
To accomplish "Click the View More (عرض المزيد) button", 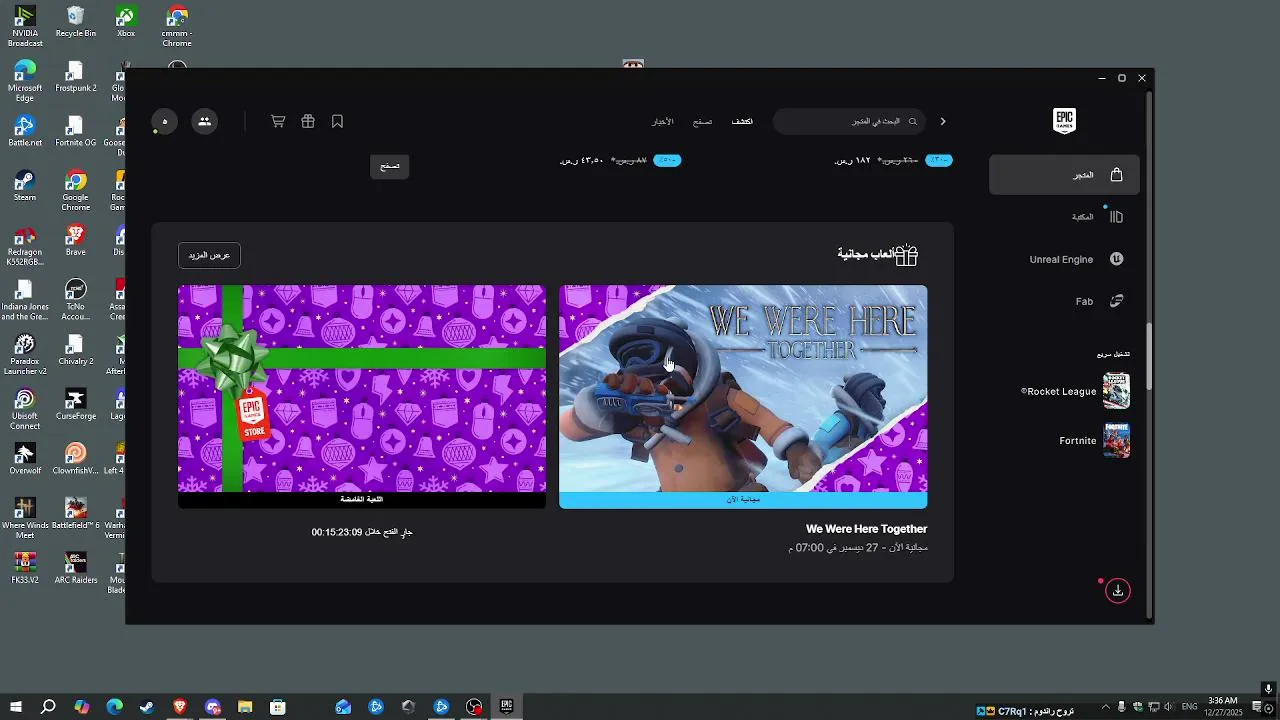I will pyautogui.click(x=210, y=255).
